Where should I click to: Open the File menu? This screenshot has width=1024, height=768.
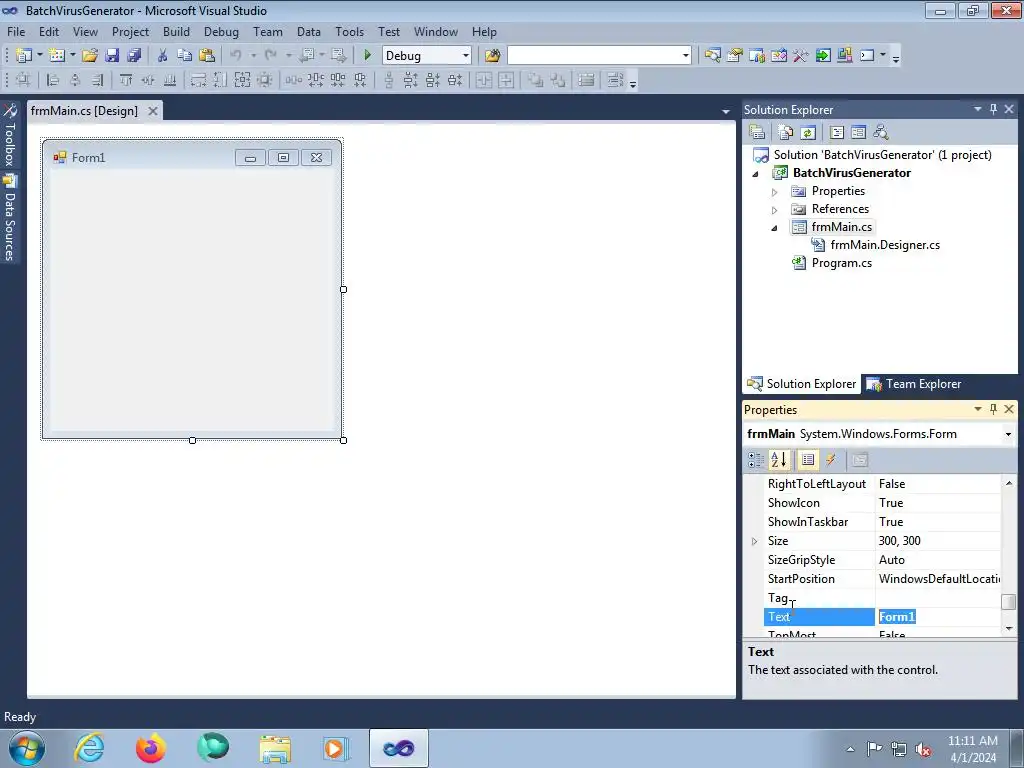16,31
